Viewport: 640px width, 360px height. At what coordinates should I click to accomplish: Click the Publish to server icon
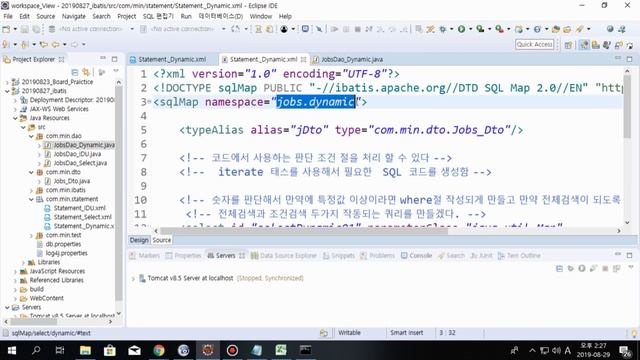(616, 268)
